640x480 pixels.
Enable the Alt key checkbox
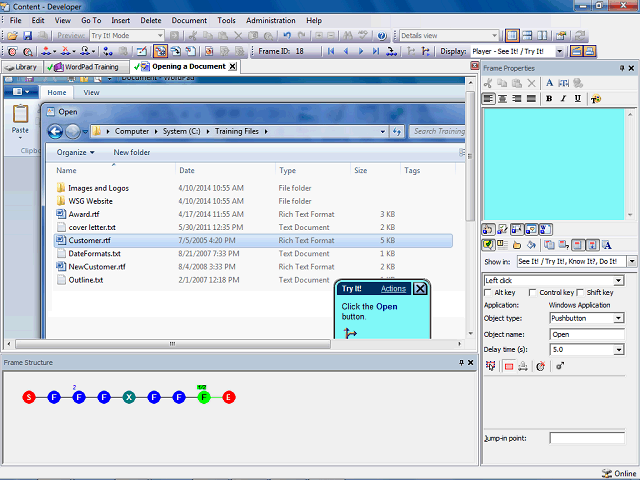pyautogui.click(x=488, y=293)
